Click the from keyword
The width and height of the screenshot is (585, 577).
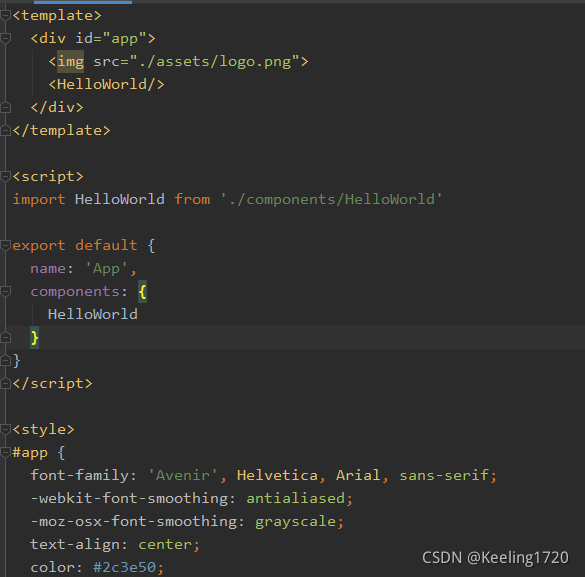coord(192,199)
